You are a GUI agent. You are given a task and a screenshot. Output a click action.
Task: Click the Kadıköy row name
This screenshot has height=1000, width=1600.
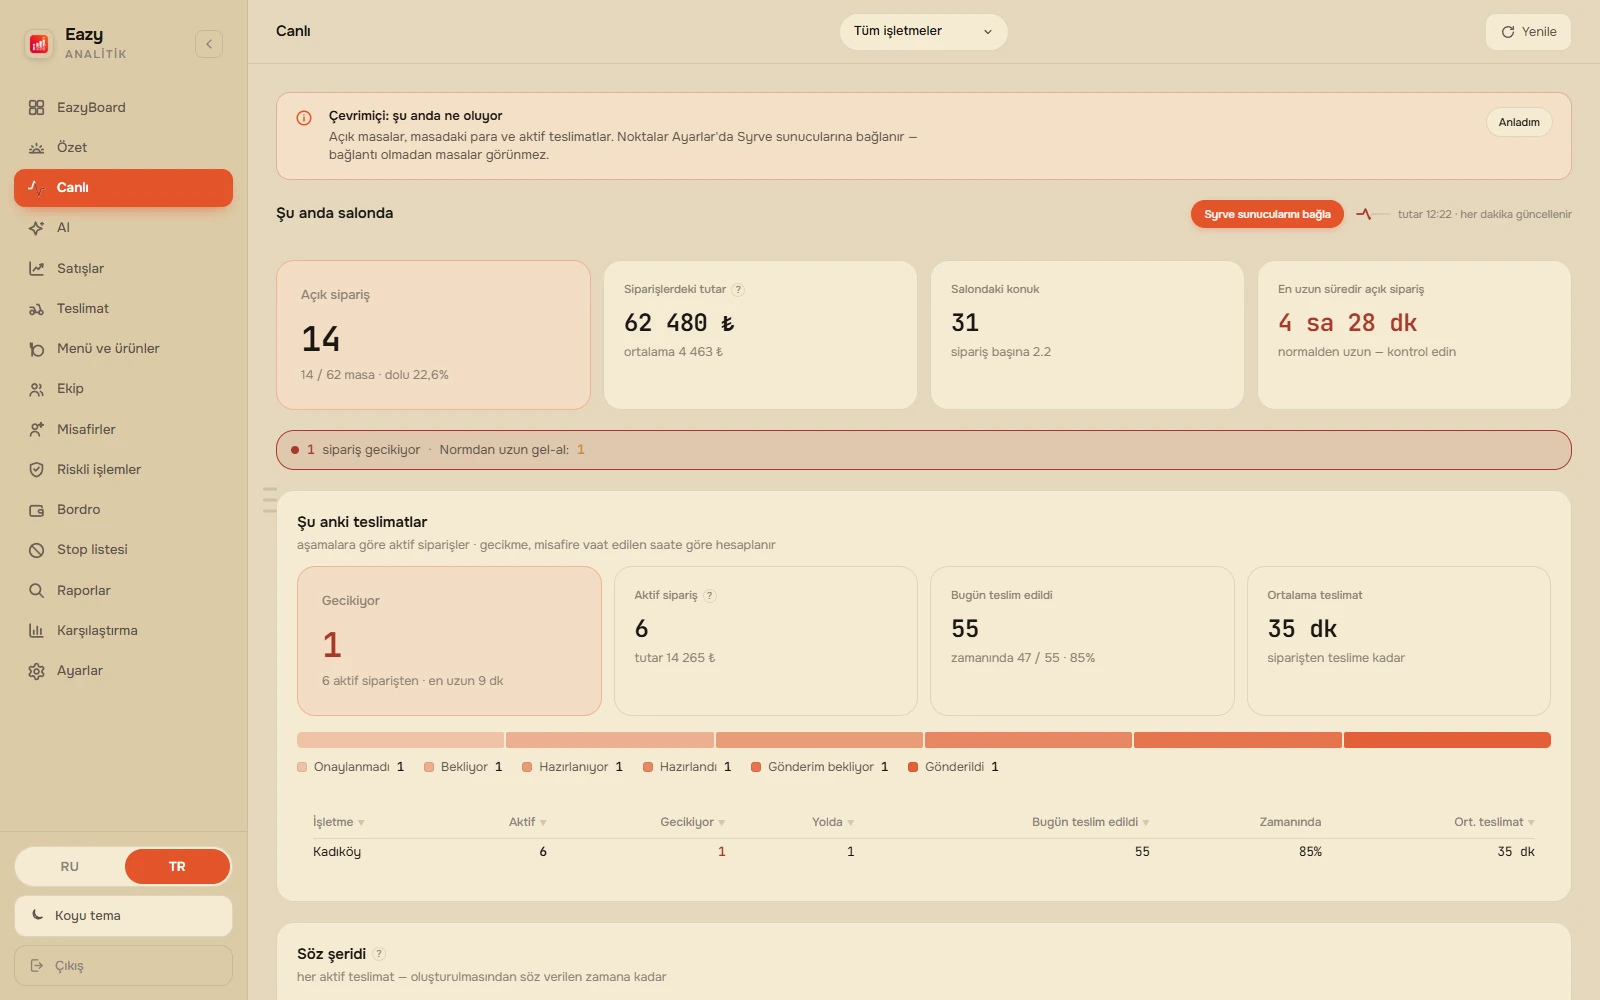(337, 852)
